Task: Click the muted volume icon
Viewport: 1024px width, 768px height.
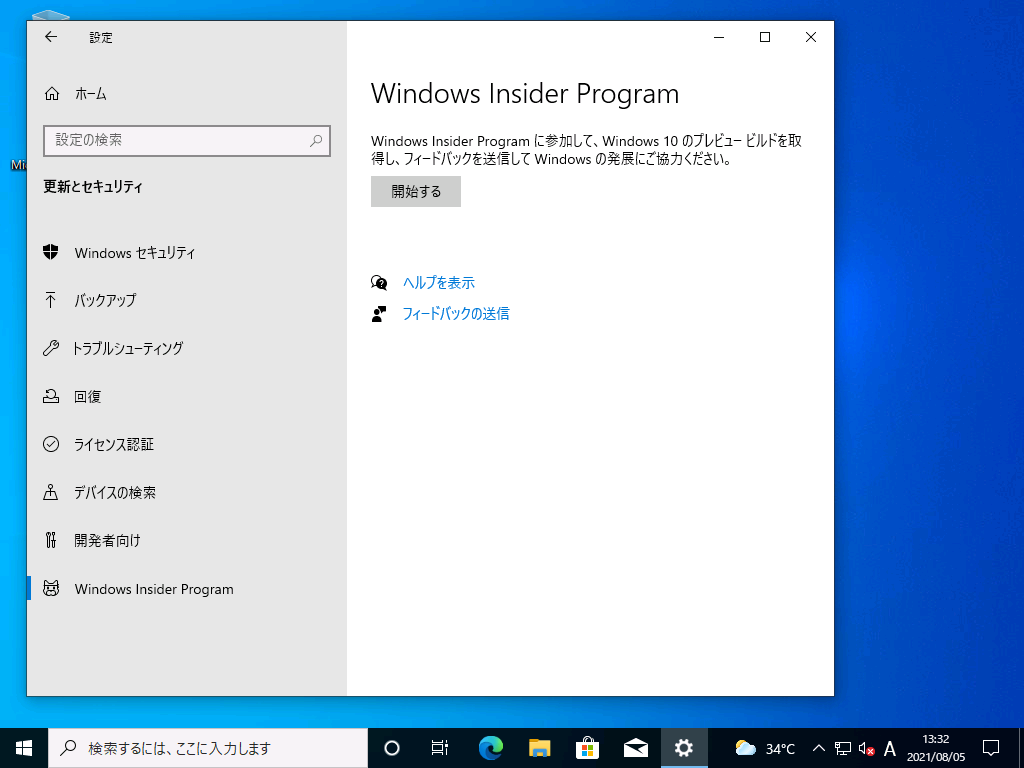Action: pyautogui.click(x=867, y=749)
